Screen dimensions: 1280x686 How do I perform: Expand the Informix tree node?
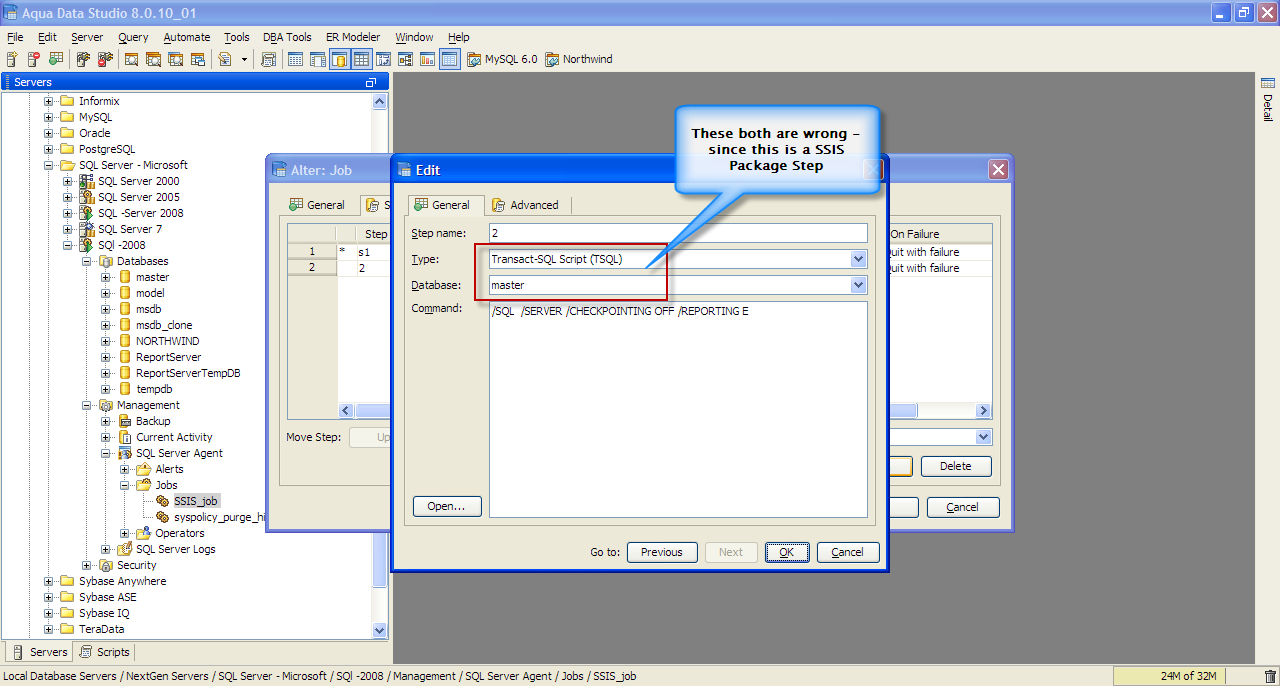point(48,101)
